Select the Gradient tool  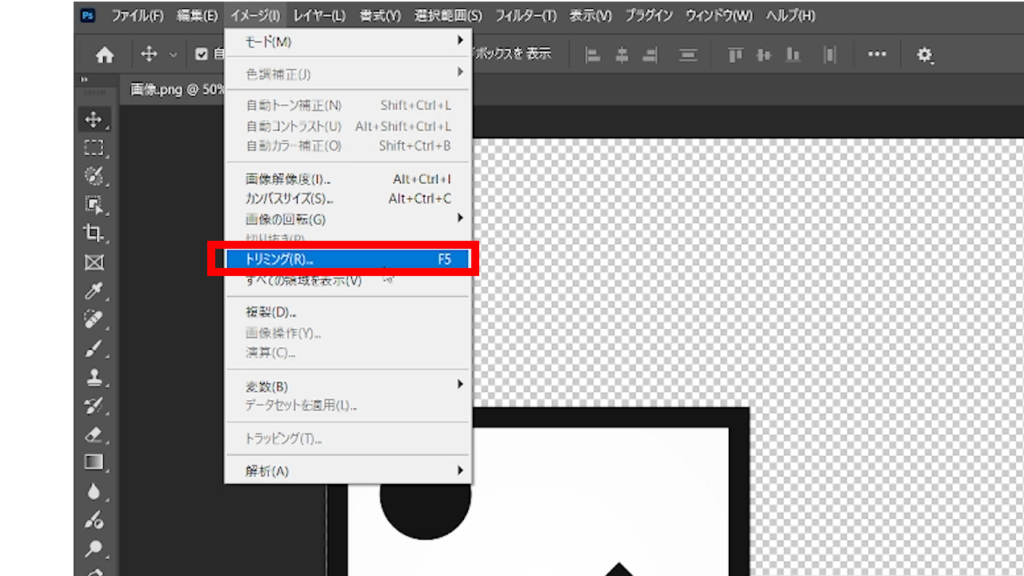[x=93, y=462]
